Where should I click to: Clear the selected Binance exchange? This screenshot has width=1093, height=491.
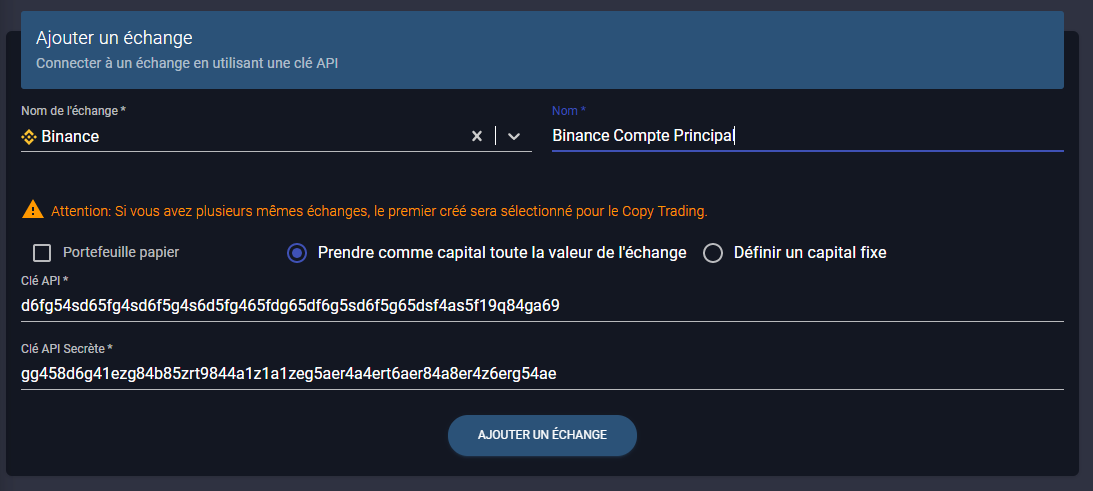[477, 136]
